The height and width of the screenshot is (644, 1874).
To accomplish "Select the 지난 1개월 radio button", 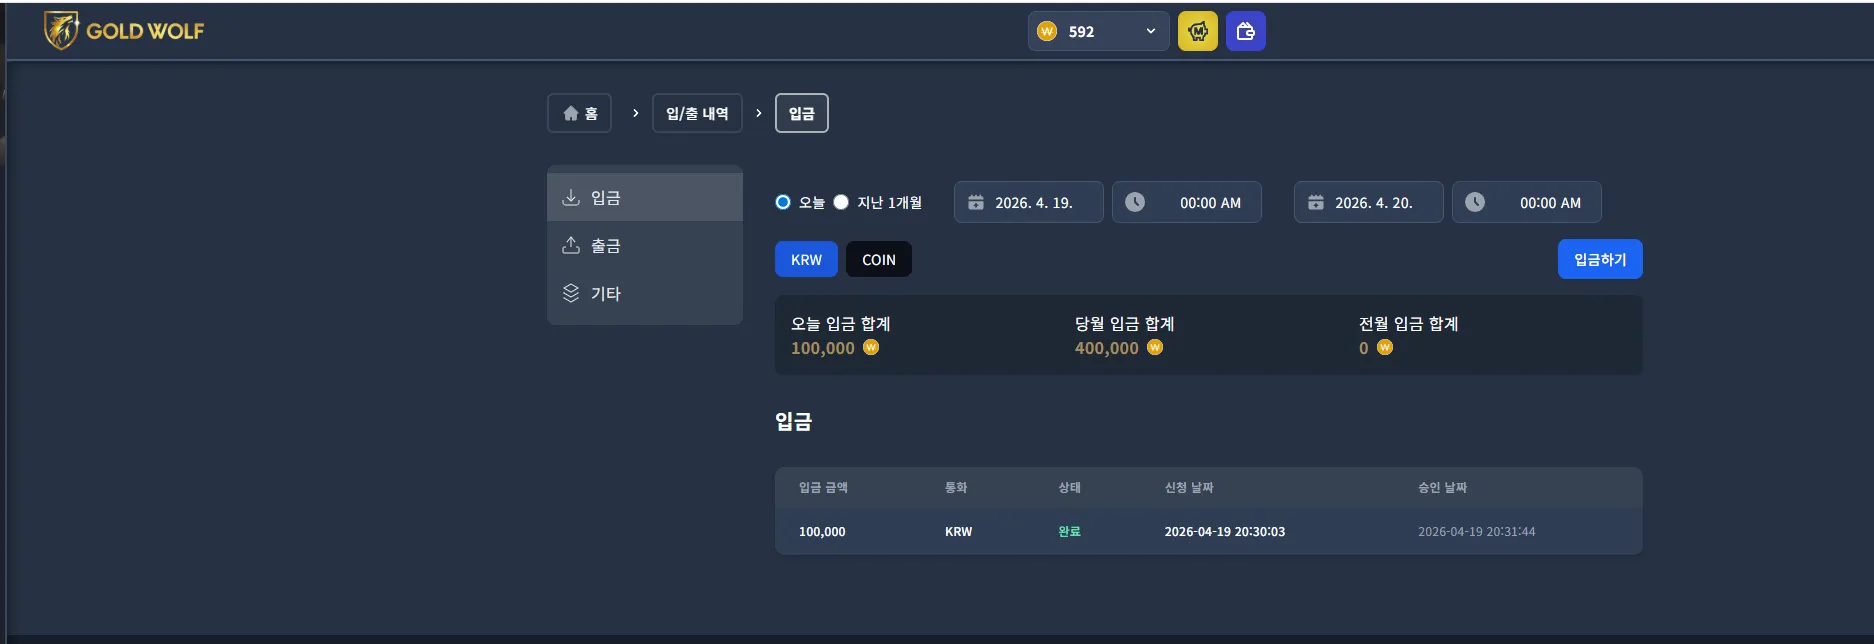I will [841, 202].
